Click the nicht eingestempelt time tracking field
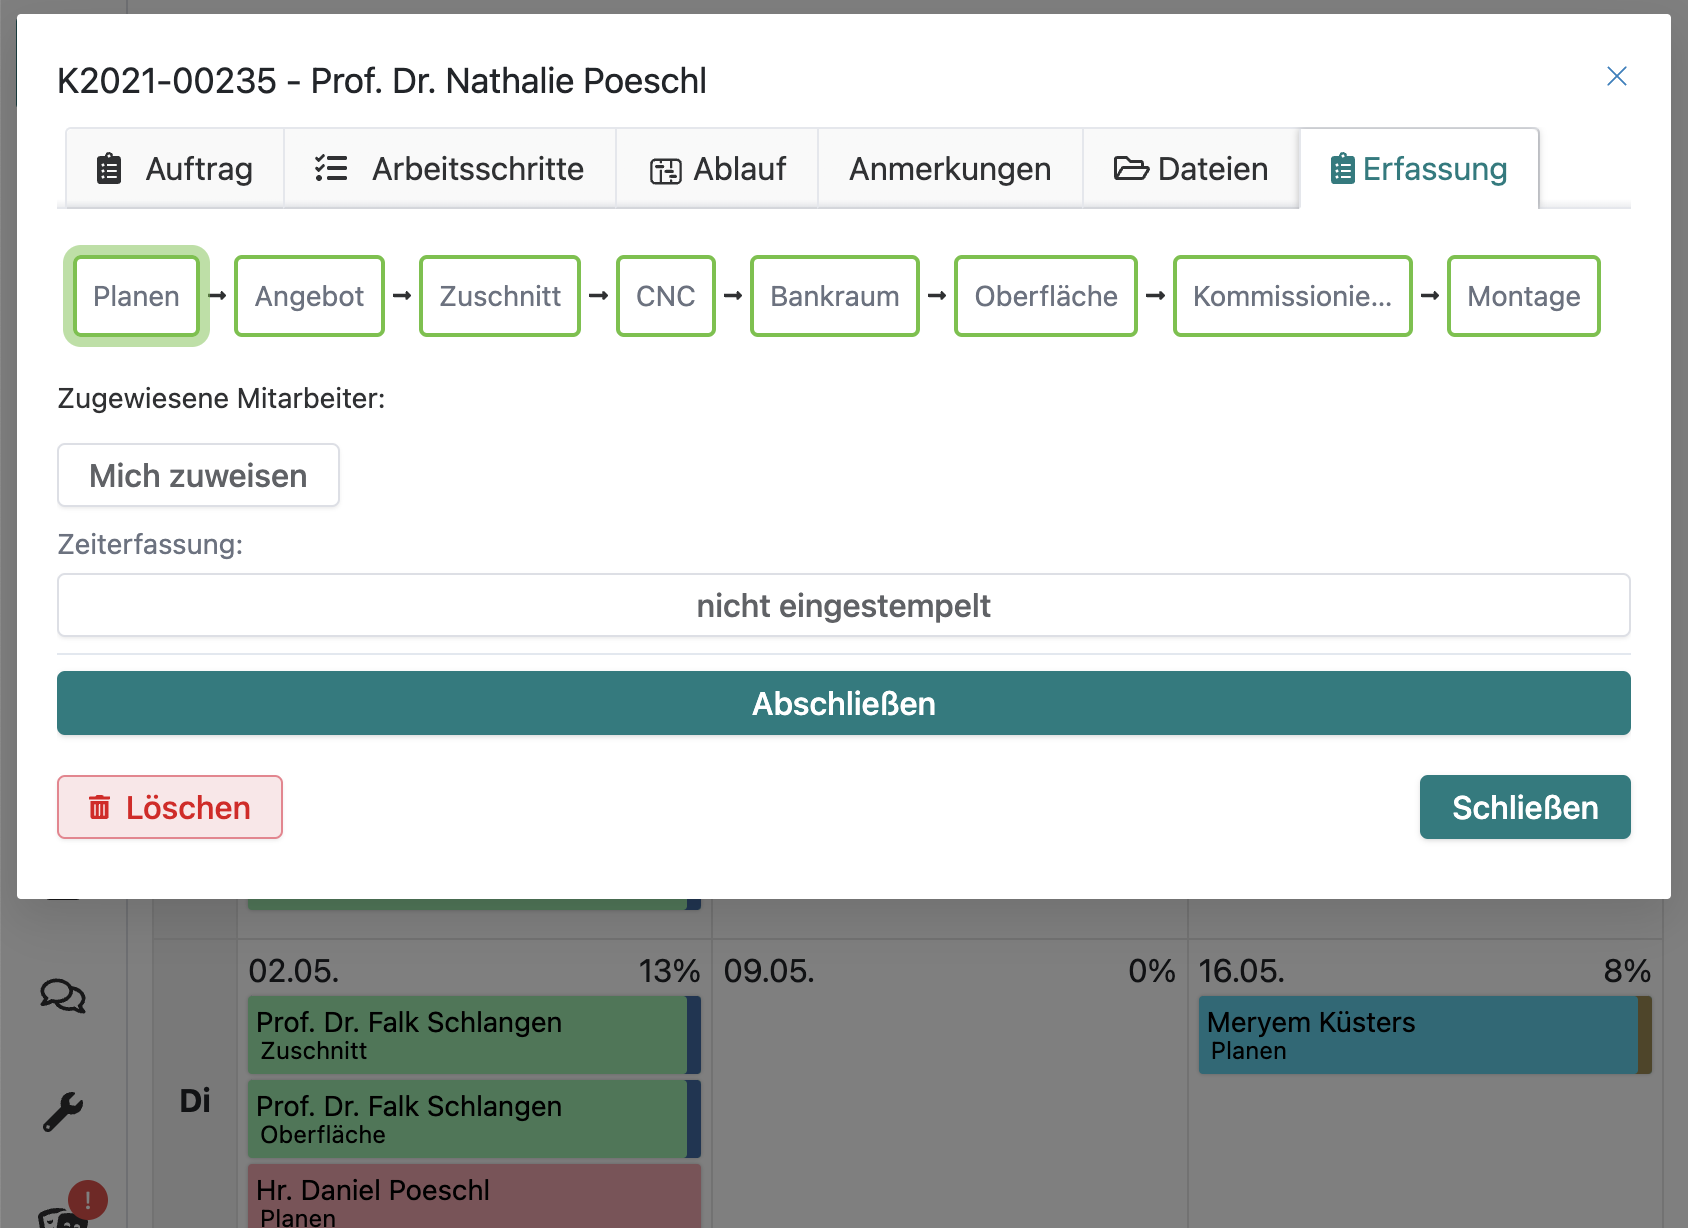This screenshot has height=1228, width=1688. click(x=844, y=605)
